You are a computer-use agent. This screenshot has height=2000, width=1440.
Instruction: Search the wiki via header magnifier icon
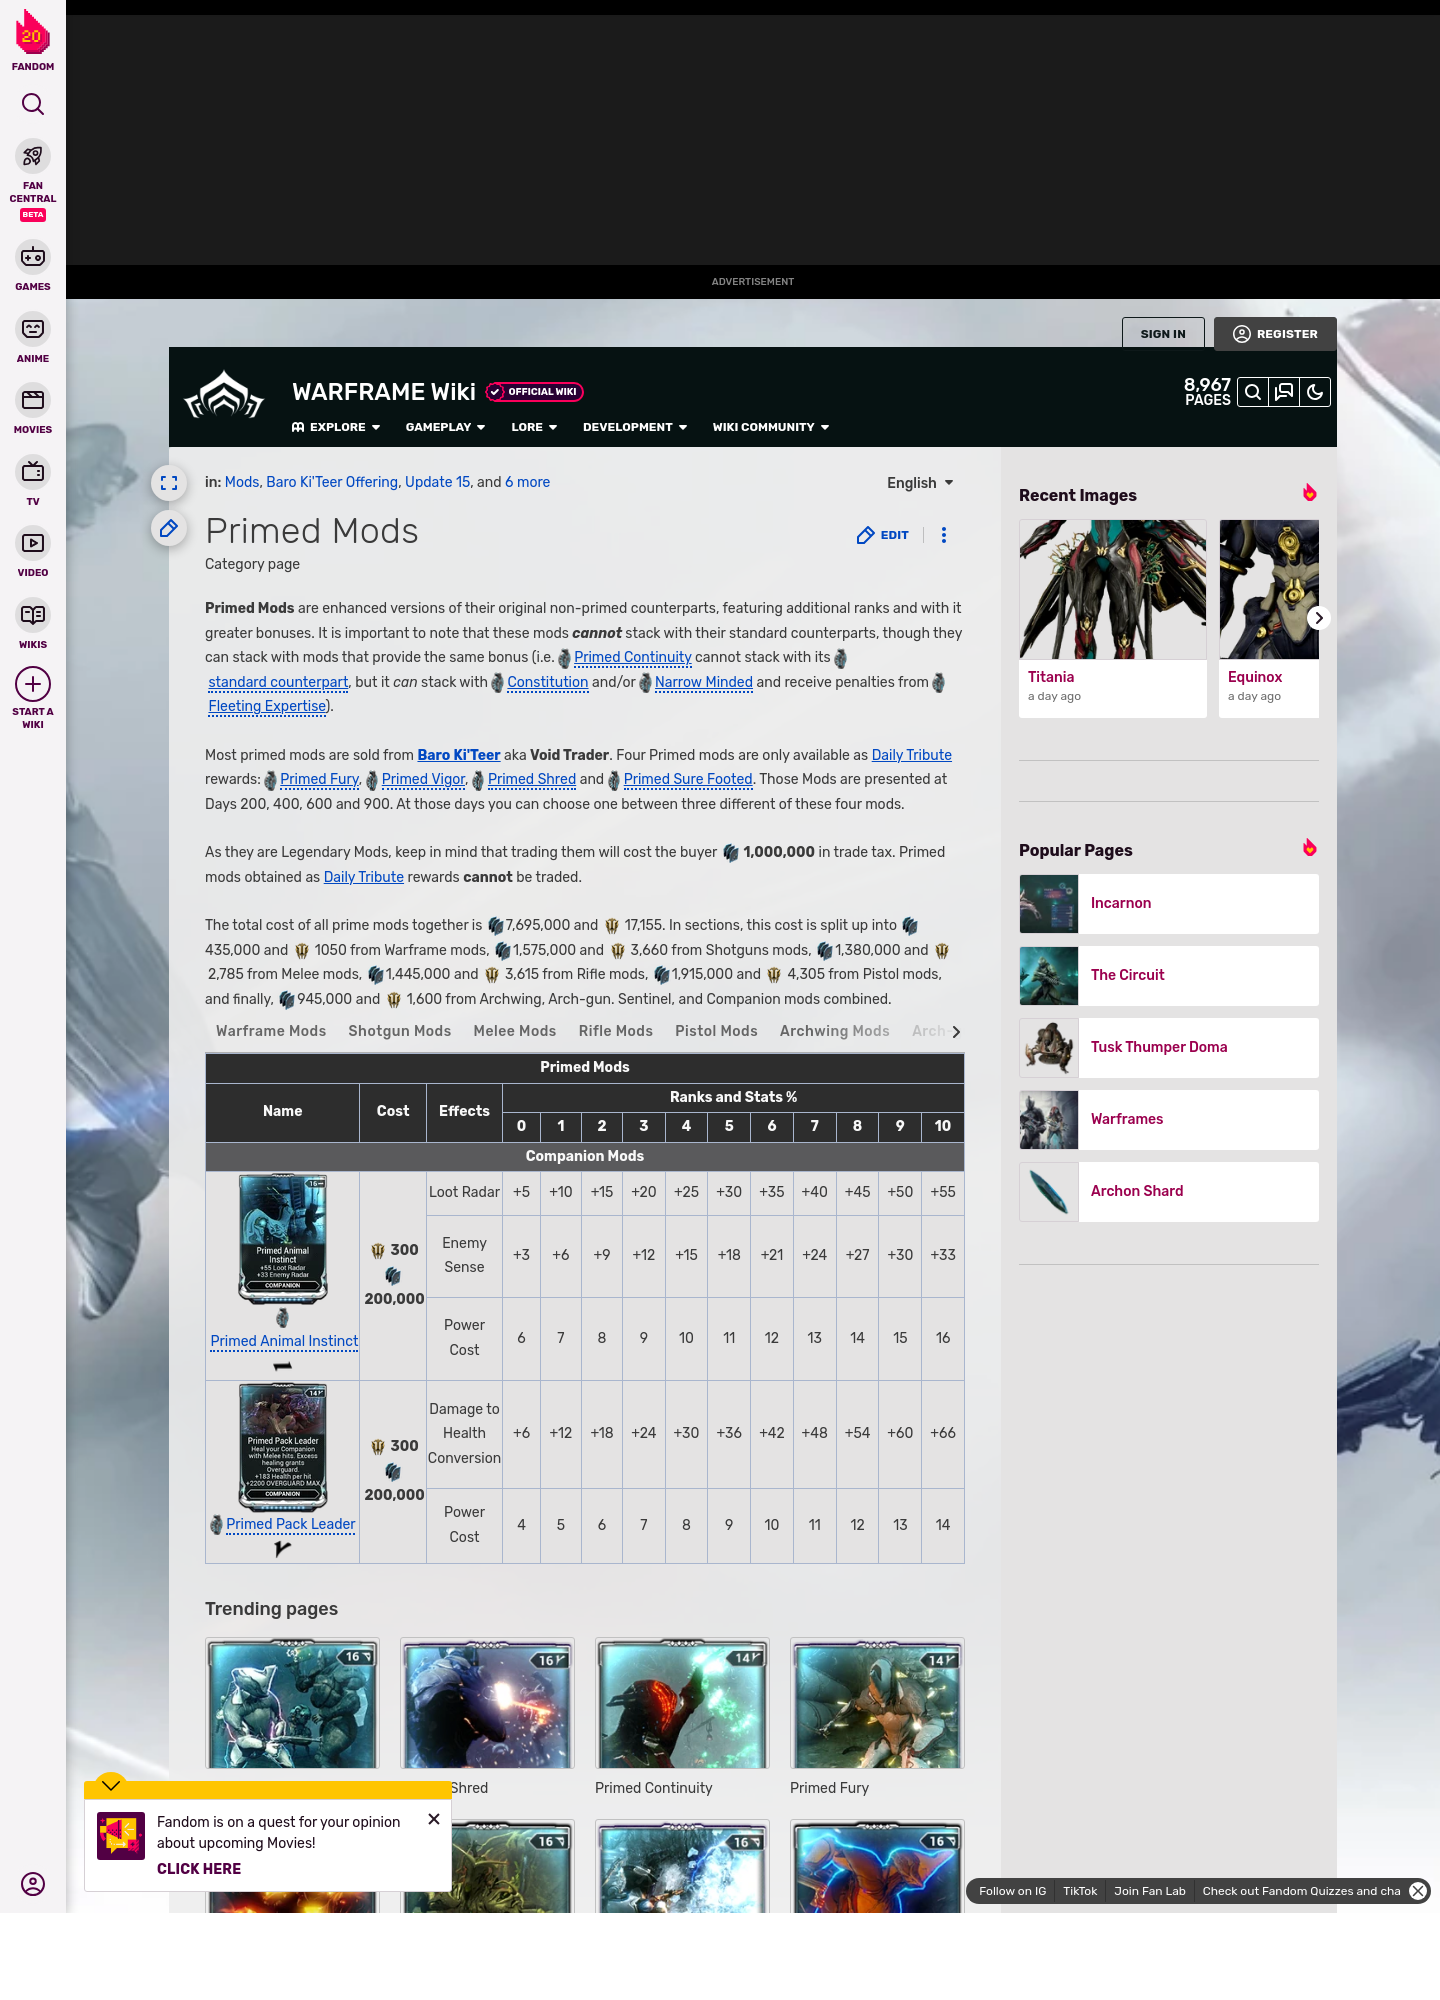click(1253, 392)
